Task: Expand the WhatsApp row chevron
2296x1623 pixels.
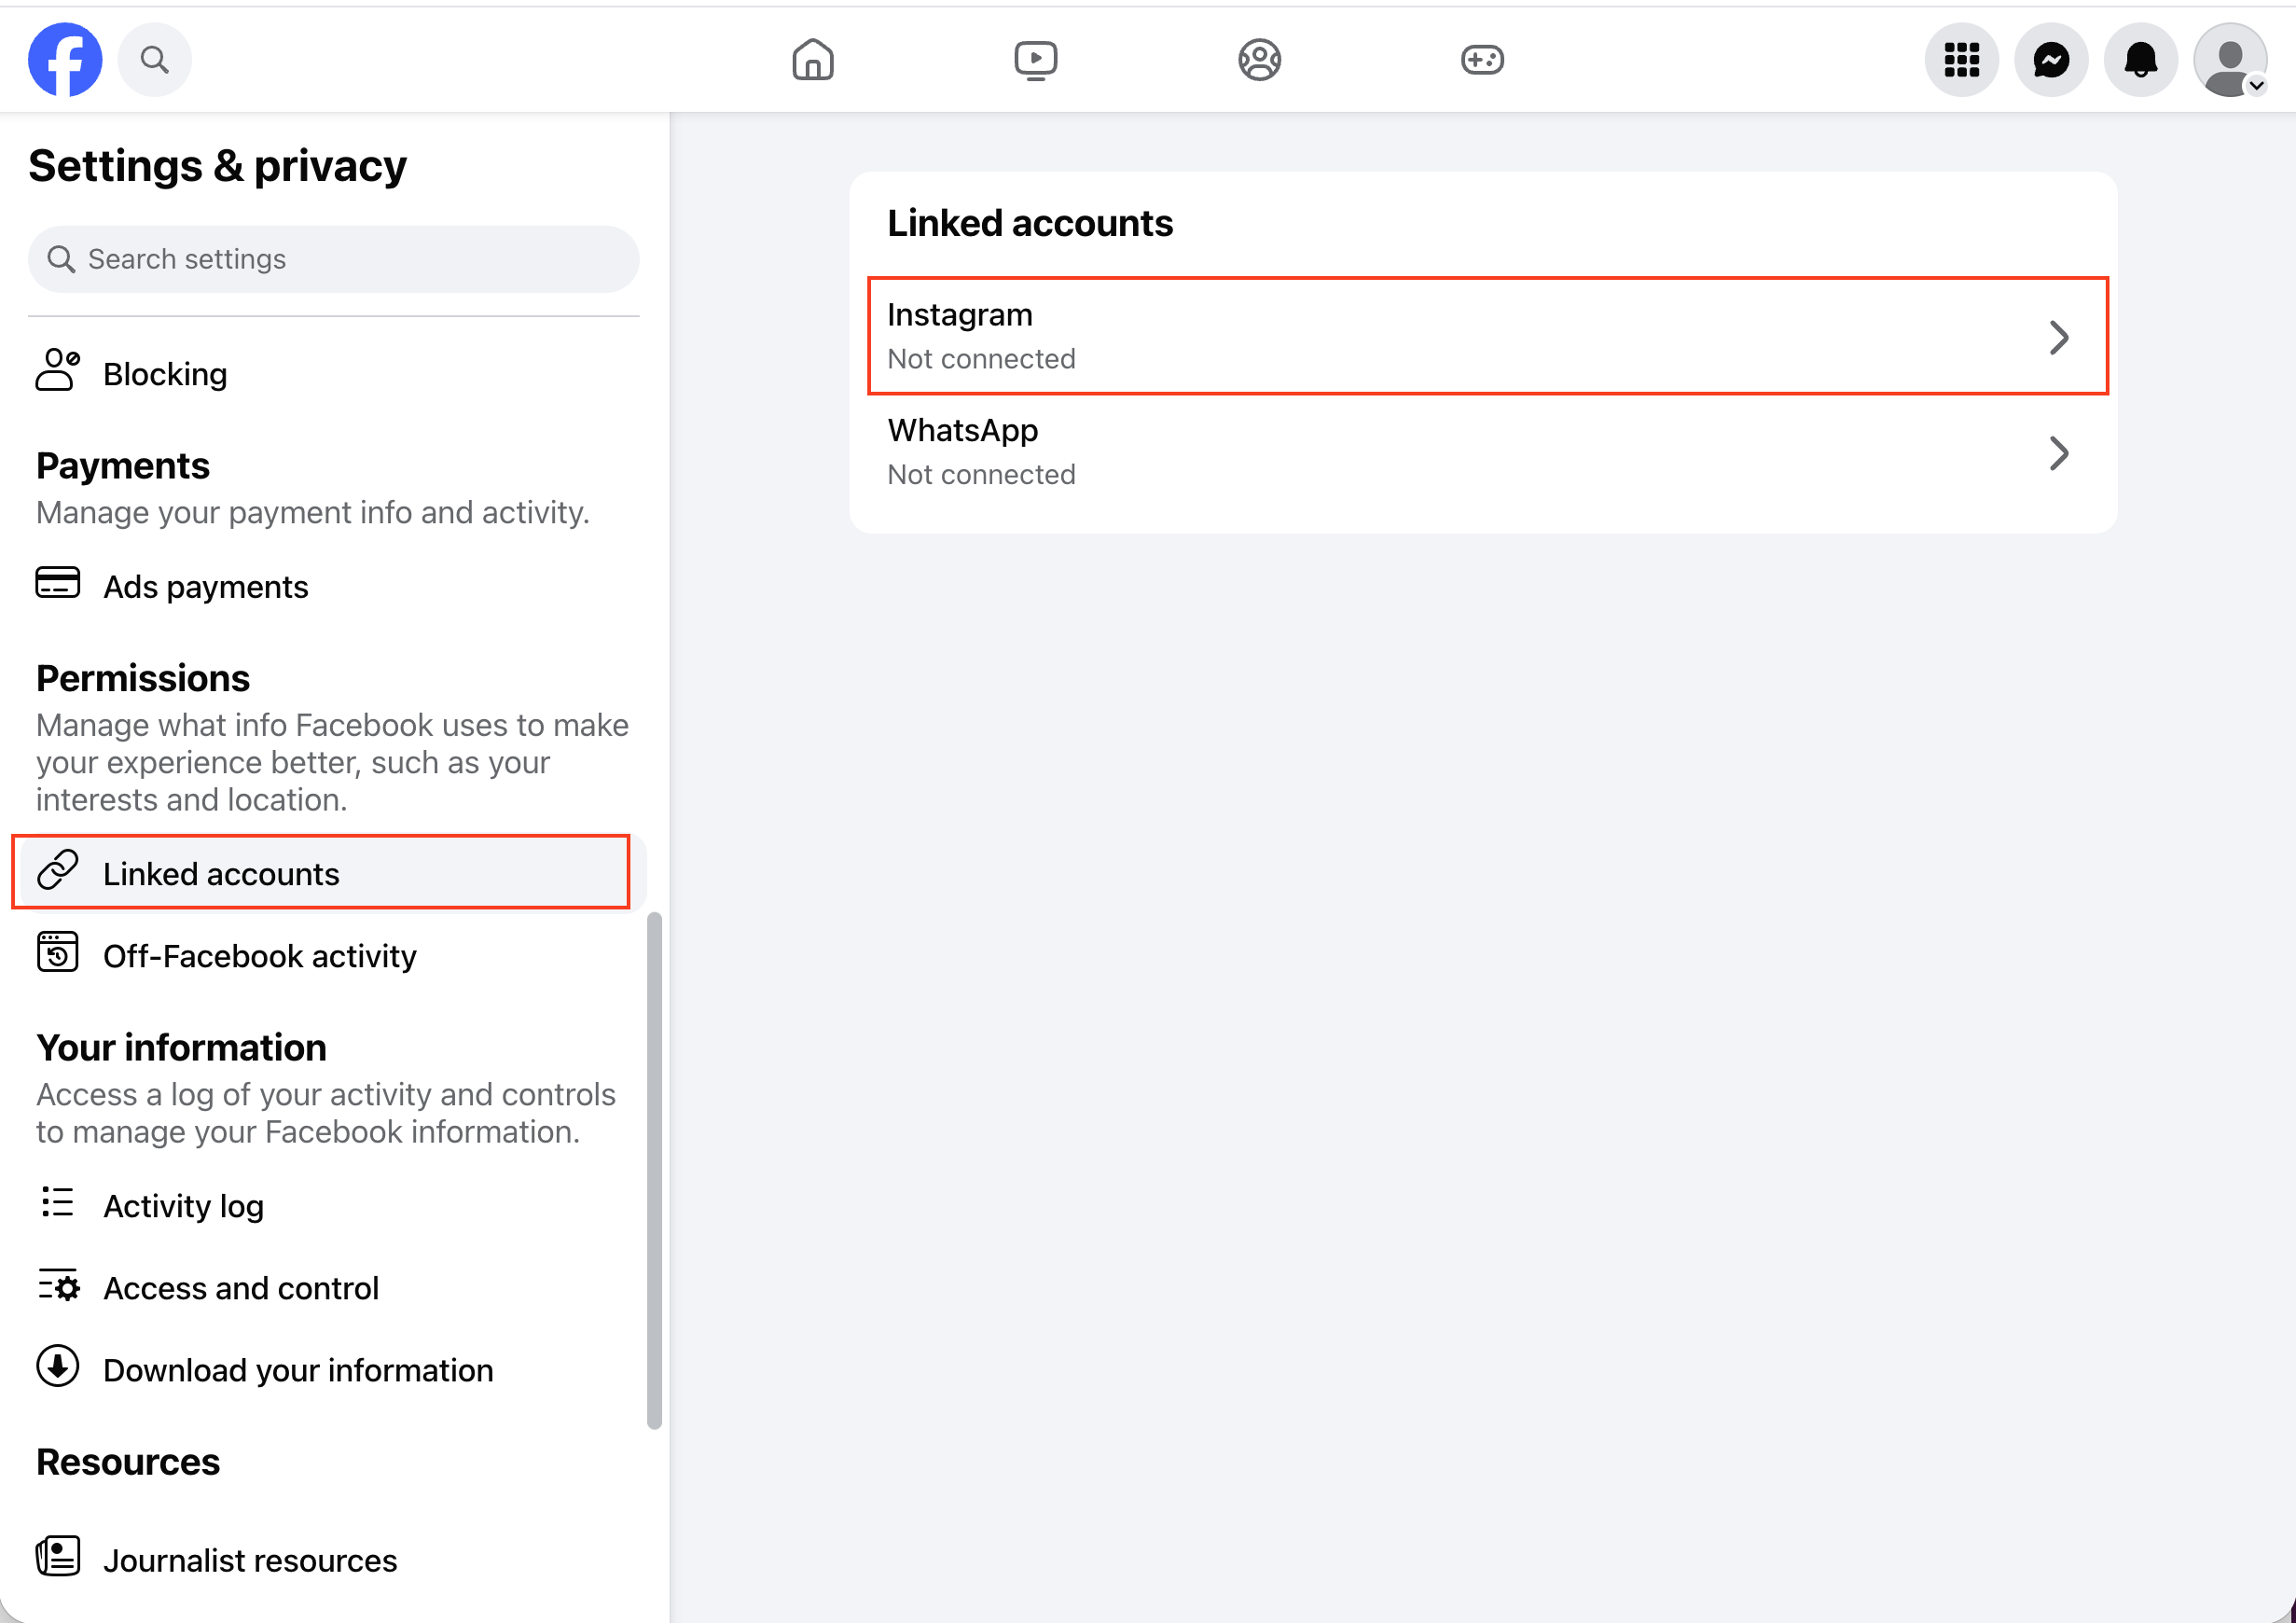Action: (2059, 454)
